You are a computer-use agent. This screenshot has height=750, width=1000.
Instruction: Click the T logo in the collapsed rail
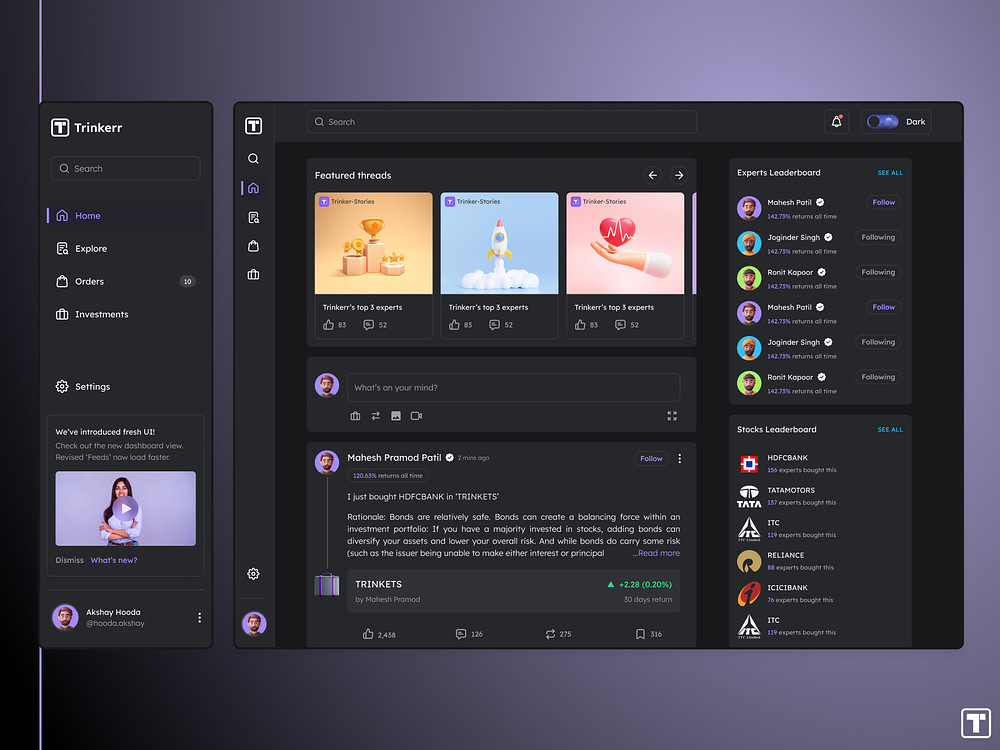(254, 126)
